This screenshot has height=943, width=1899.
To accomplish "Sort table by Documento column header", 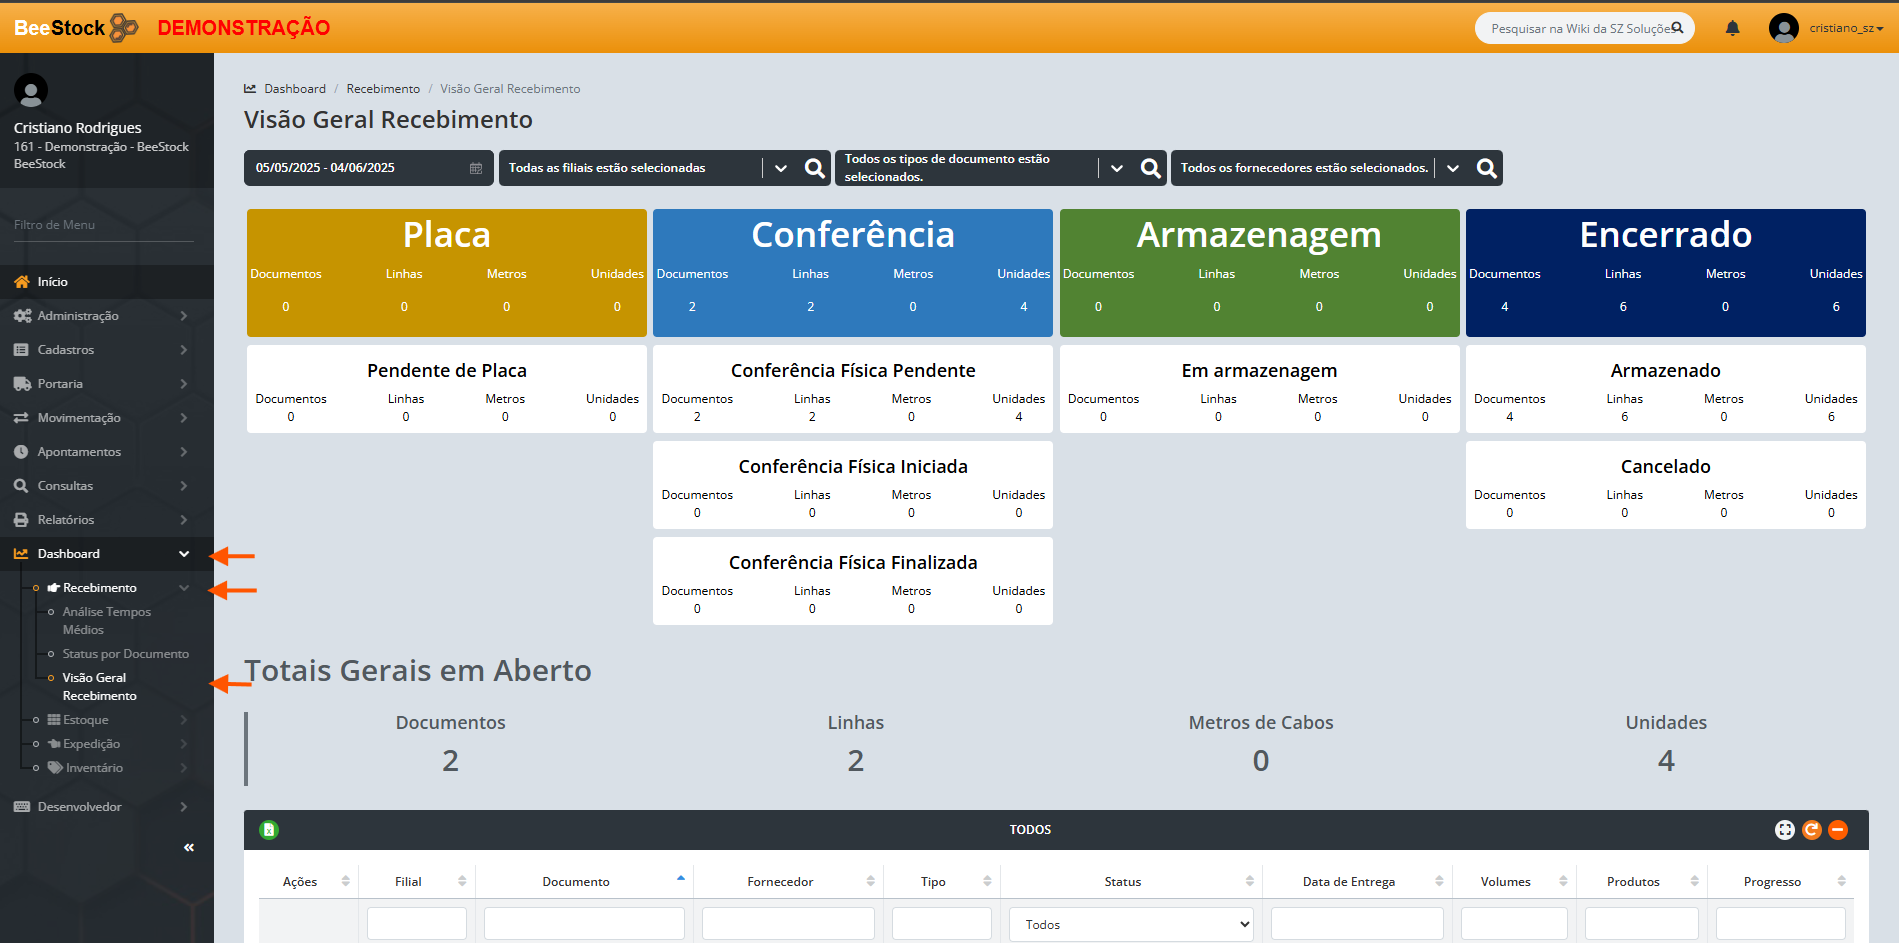I will [576, 881].
